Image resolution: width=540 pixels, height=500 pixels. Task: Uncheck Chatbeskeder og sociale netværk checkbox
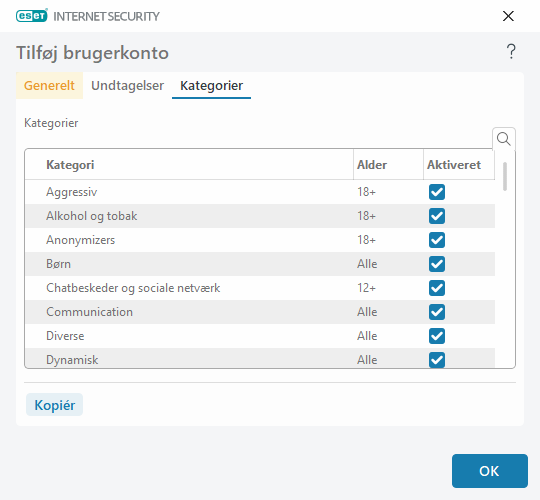coord(437,288)
